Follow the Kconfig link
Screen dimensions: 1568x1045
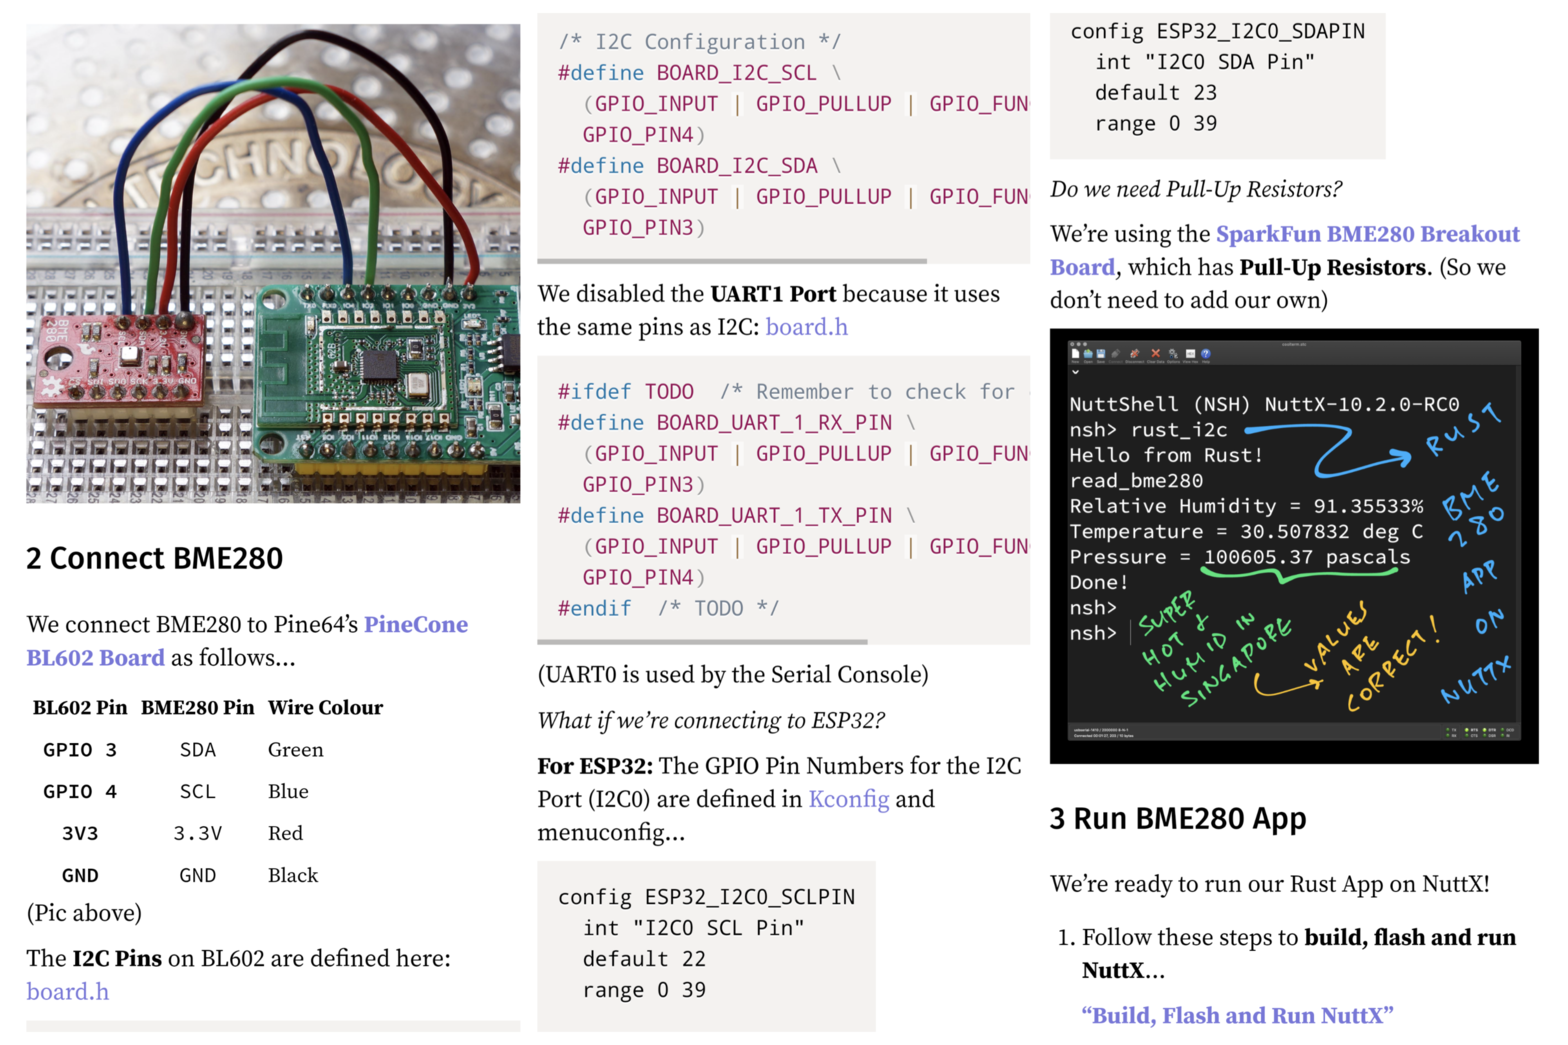point(849,799)
